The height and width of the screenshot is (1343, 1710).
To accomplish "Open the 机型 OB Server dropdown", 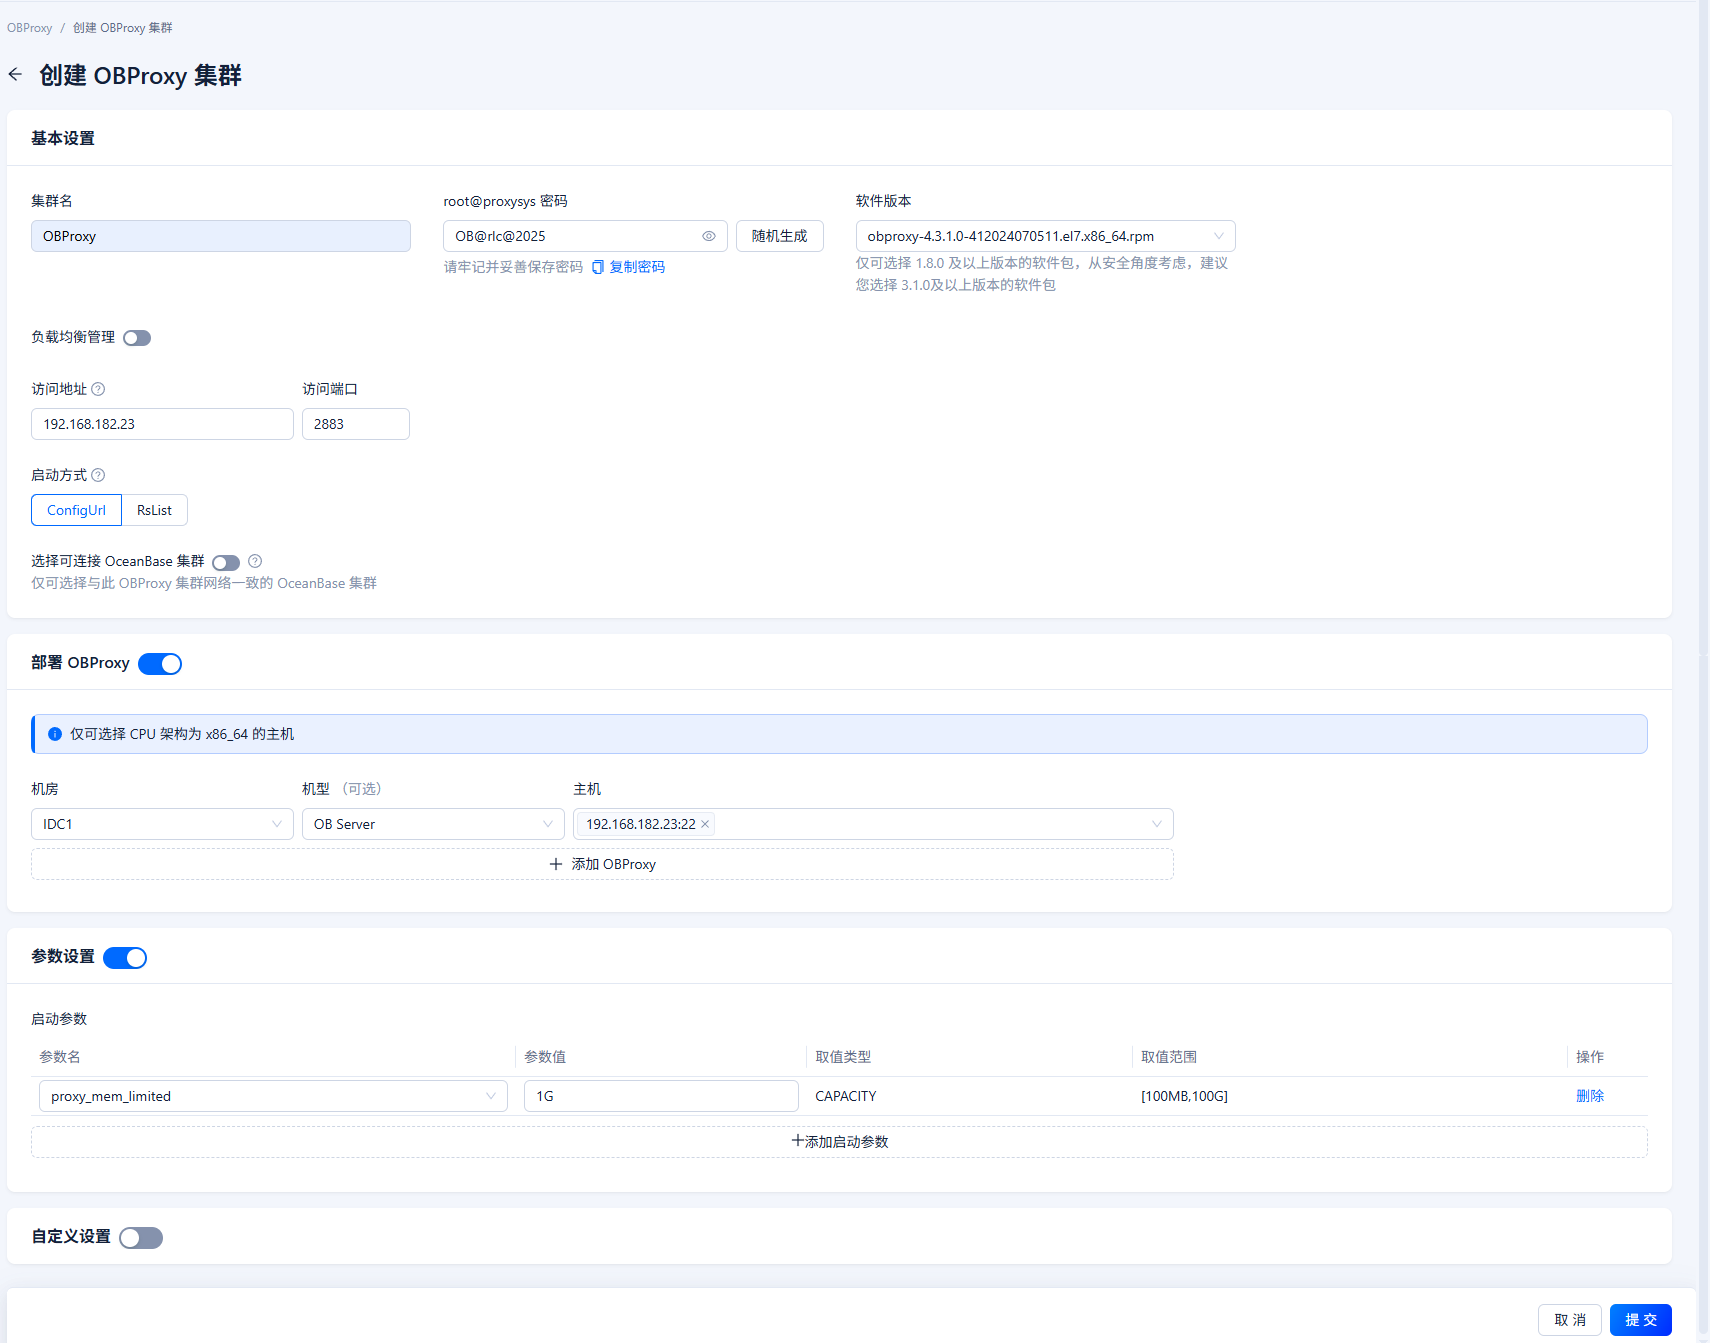I will tap(433, 824).
